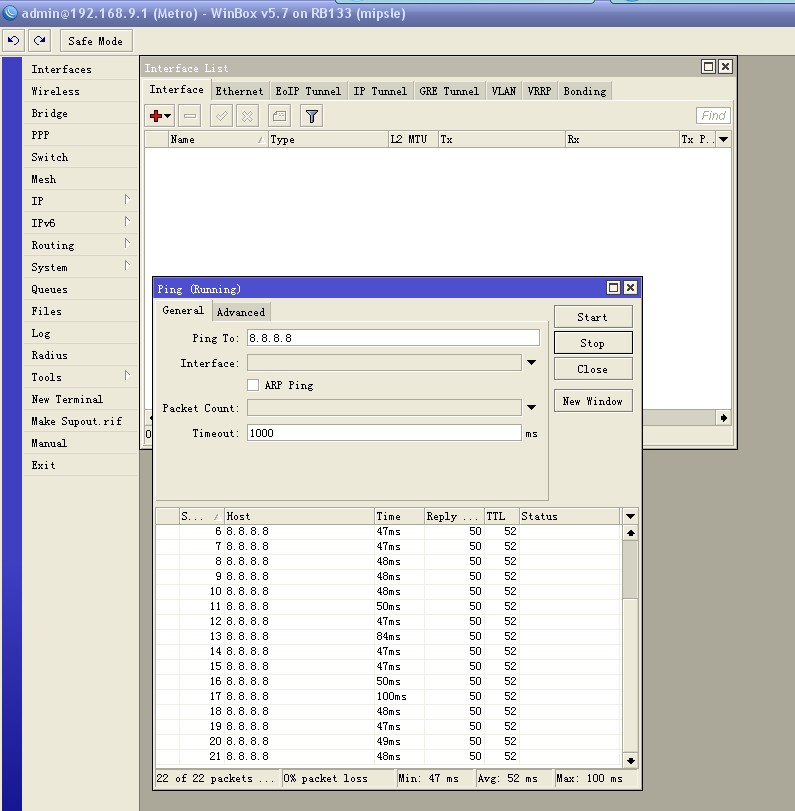Screen dimensions: 795x811
Task: Click the New Window button
Action: (593, 401)
